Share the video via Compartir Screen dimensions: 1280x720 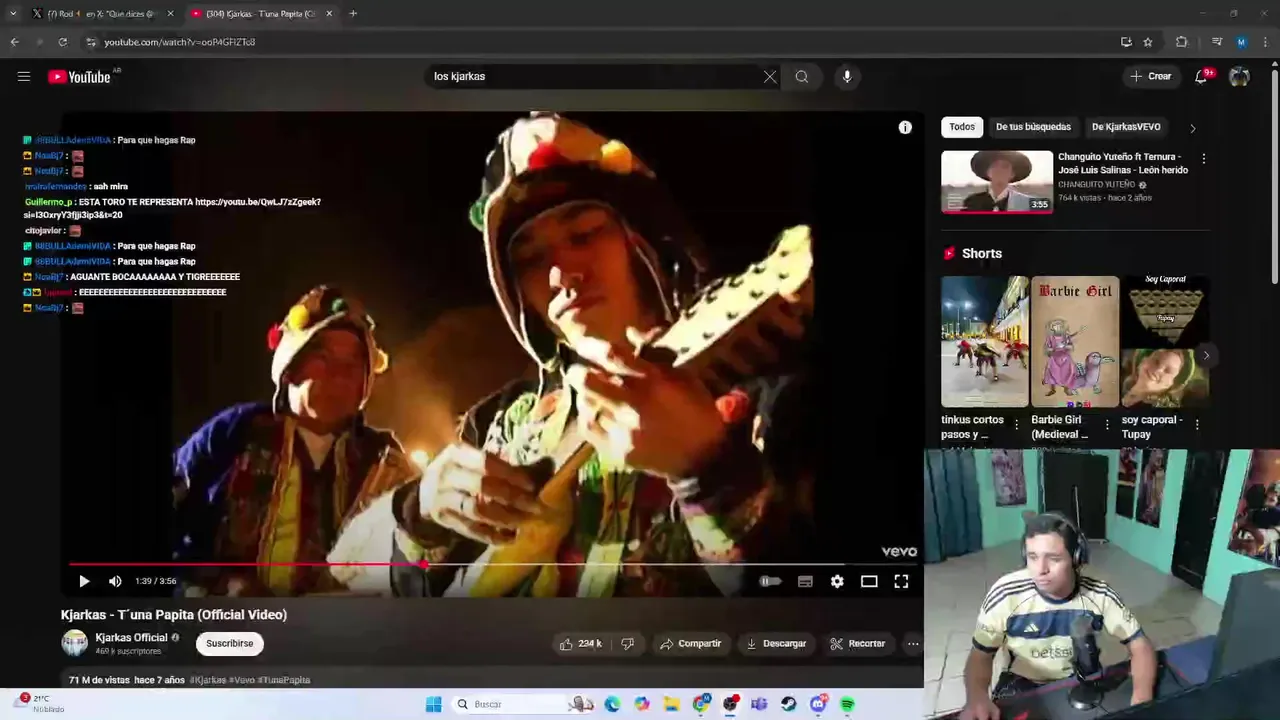coord(690,644)
